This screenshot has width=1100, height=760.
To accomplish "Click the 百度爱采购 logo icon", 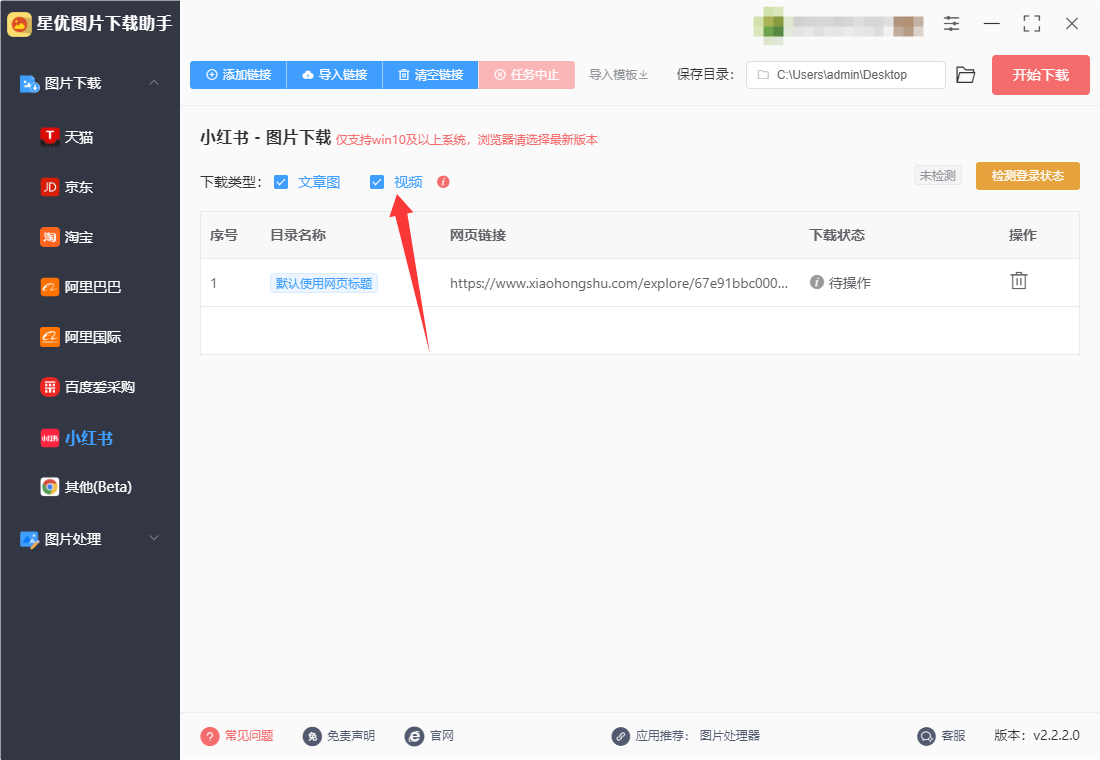I will point(49,387).
